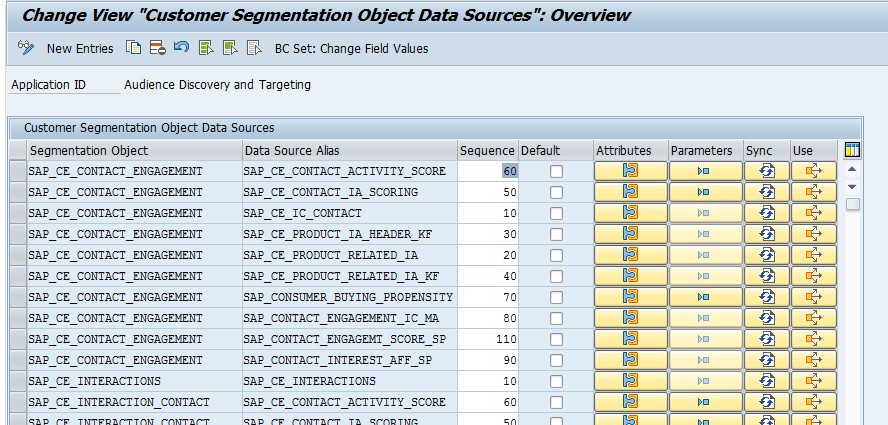The image size is (888, 425).
Task: Click the Delete row toolbar icon
Action: (x=157, y=48)
